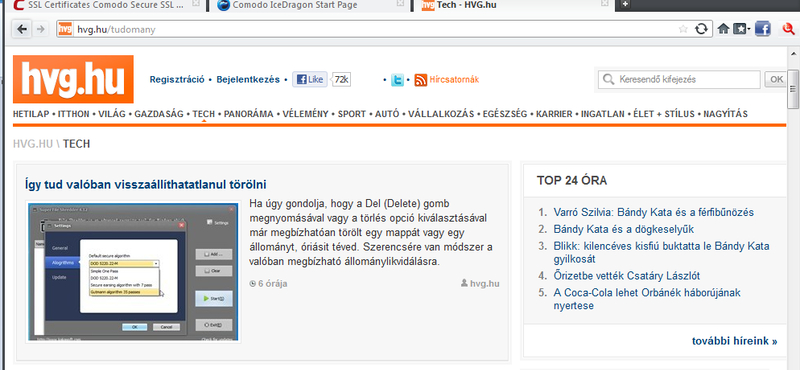Open the VILÁG menu item
This screenshot has height=370, width=800.
pyautogui.click(x=112, y=114)
